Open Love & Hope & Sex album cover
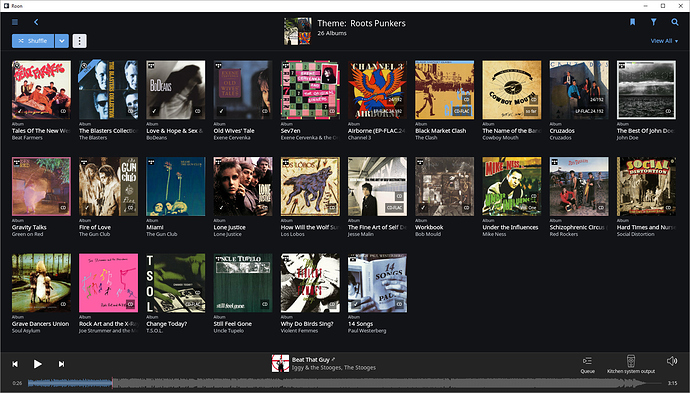690x393 pixels. pyautogui.click(x=176, y=90)
